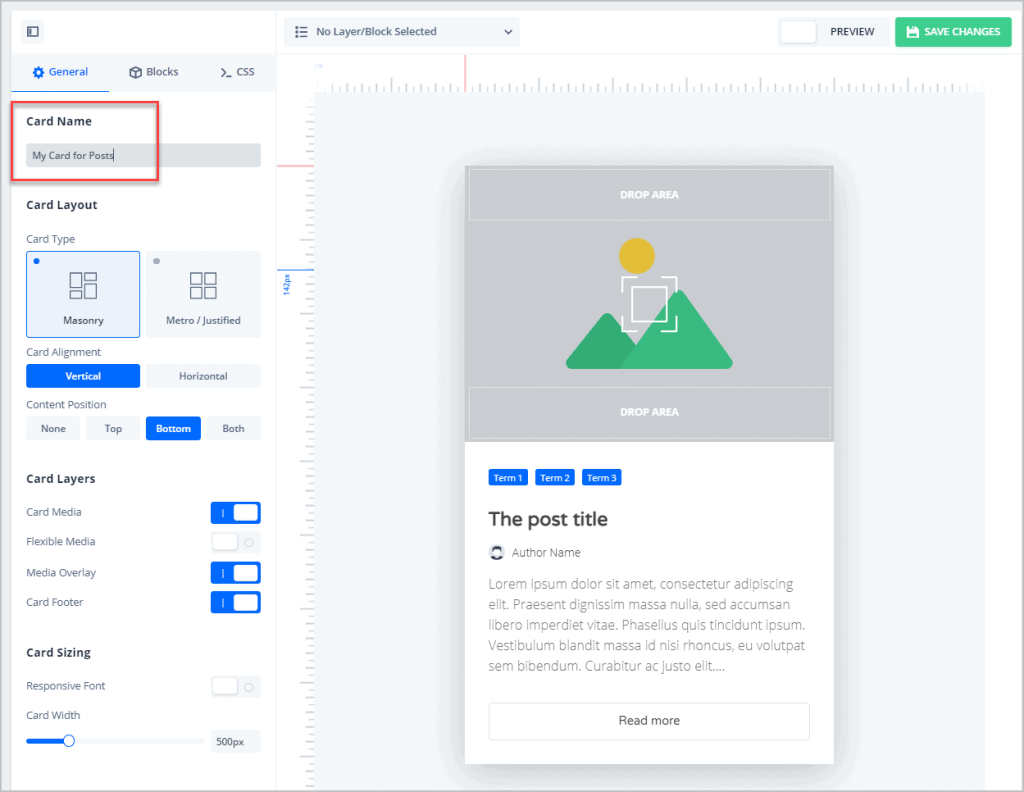
Task: Disable the Media Overlay switch
Action: [236, 573]
